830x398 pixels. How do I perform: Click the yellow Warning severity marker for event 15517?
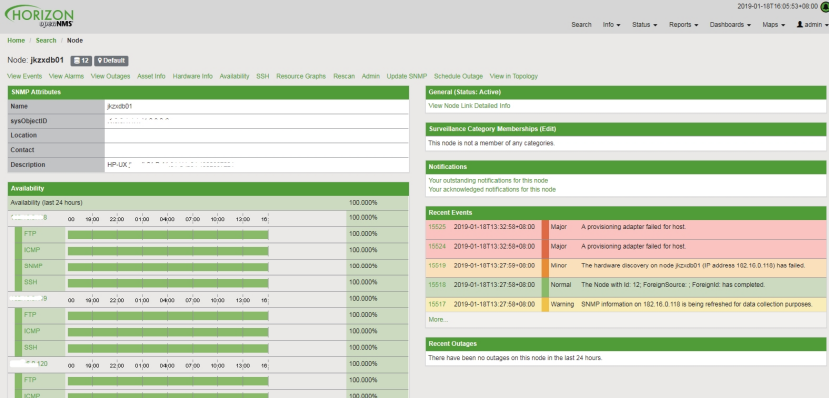pos(545,305)
